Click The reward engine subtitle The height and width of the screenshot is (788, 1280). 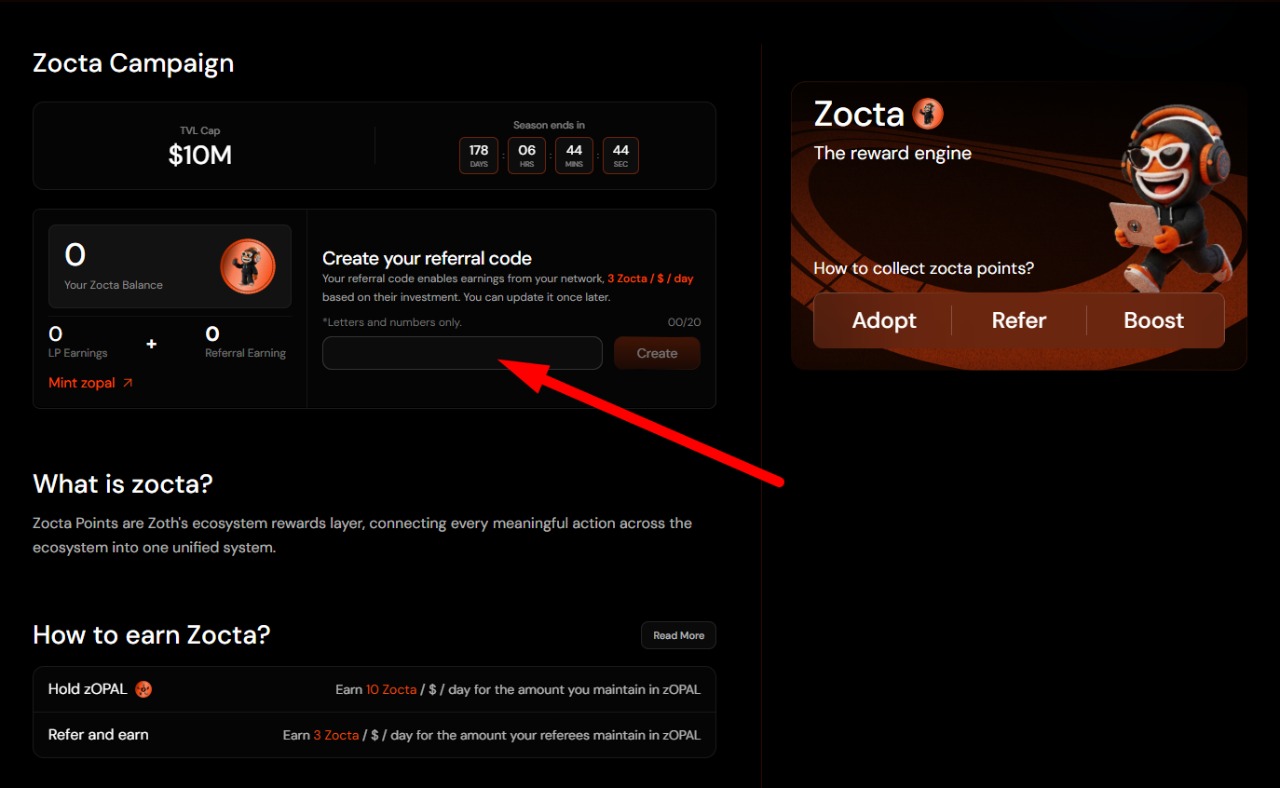click(x=893, y=153)
